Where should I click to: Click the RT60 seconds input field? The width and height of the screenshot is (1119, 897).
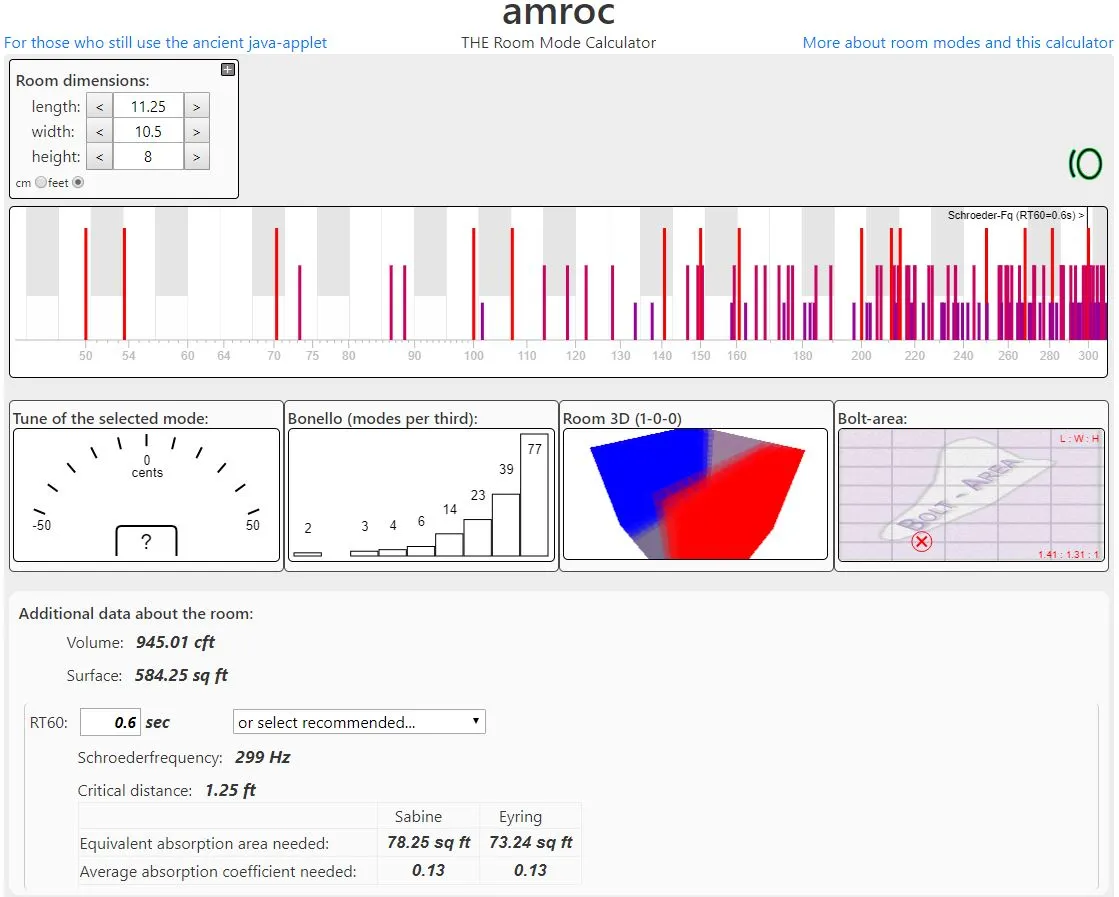tap(110, 722)
